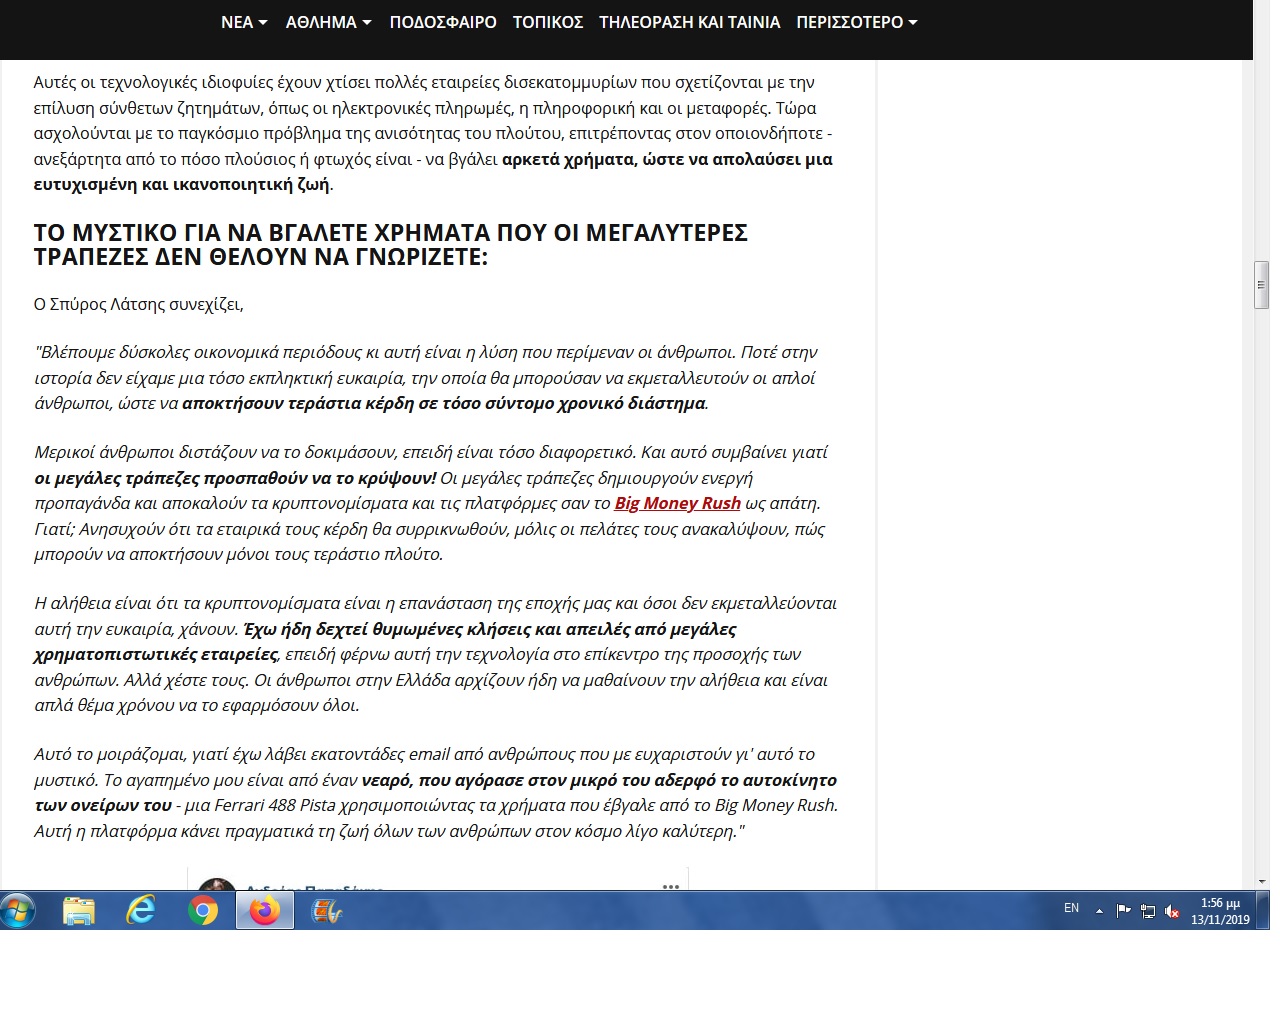
Task: Click bold text 'ευτυχισμένη και ικανοποιητική ζωή'
Action: point(181,184)
